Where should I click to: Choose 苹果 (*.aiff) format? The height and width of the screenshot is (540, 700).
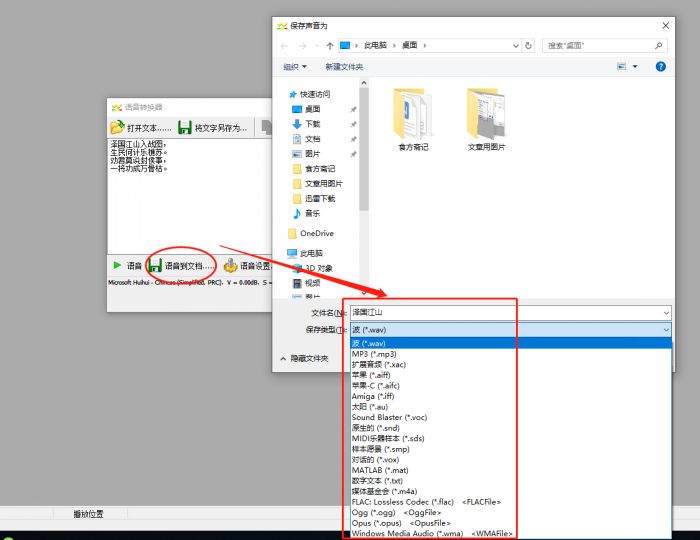tap(511, 375)
